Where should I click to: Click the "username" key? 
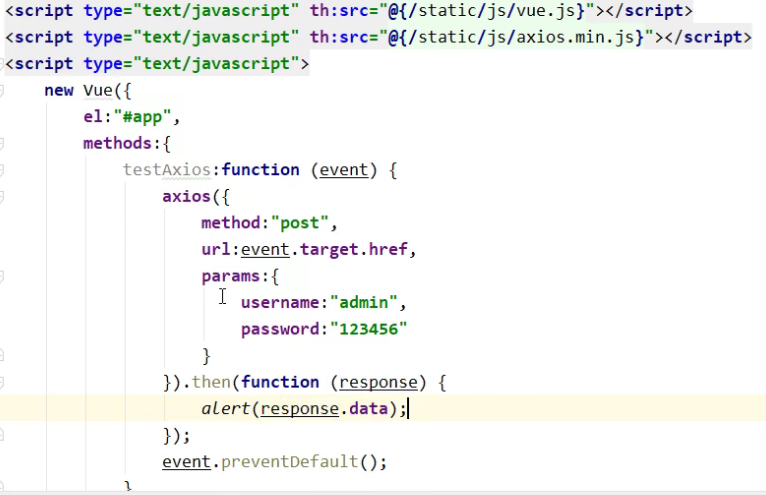(x=280, y=302)
